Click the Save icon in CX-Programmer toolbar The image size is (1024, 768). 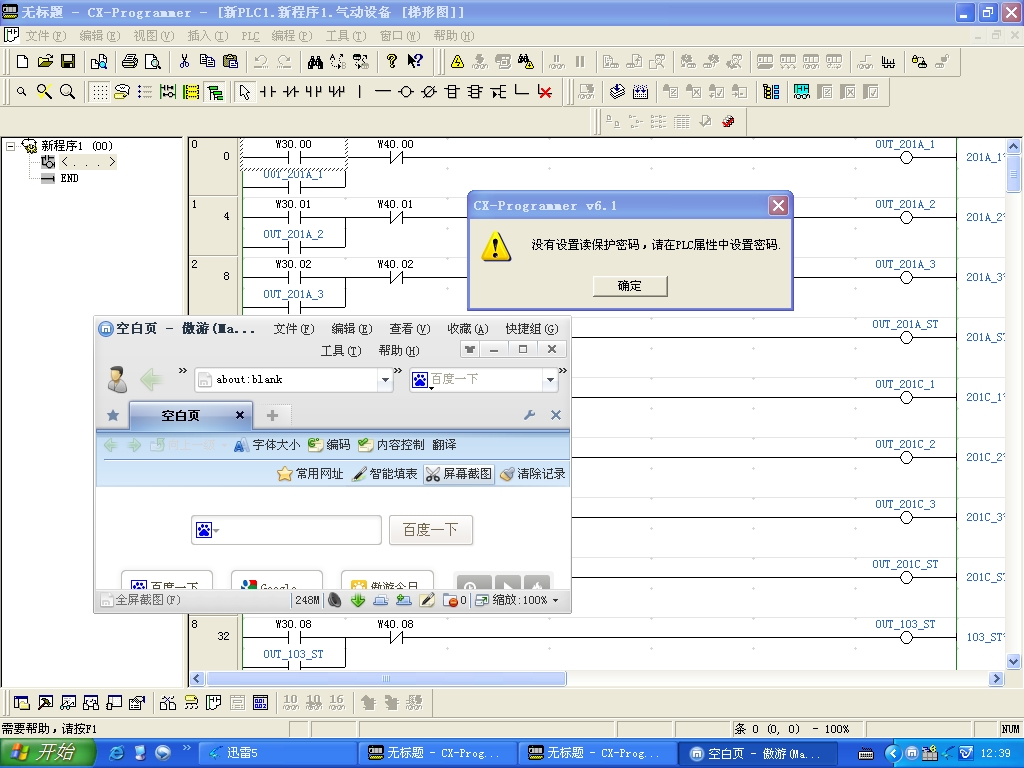pos(68,61)
